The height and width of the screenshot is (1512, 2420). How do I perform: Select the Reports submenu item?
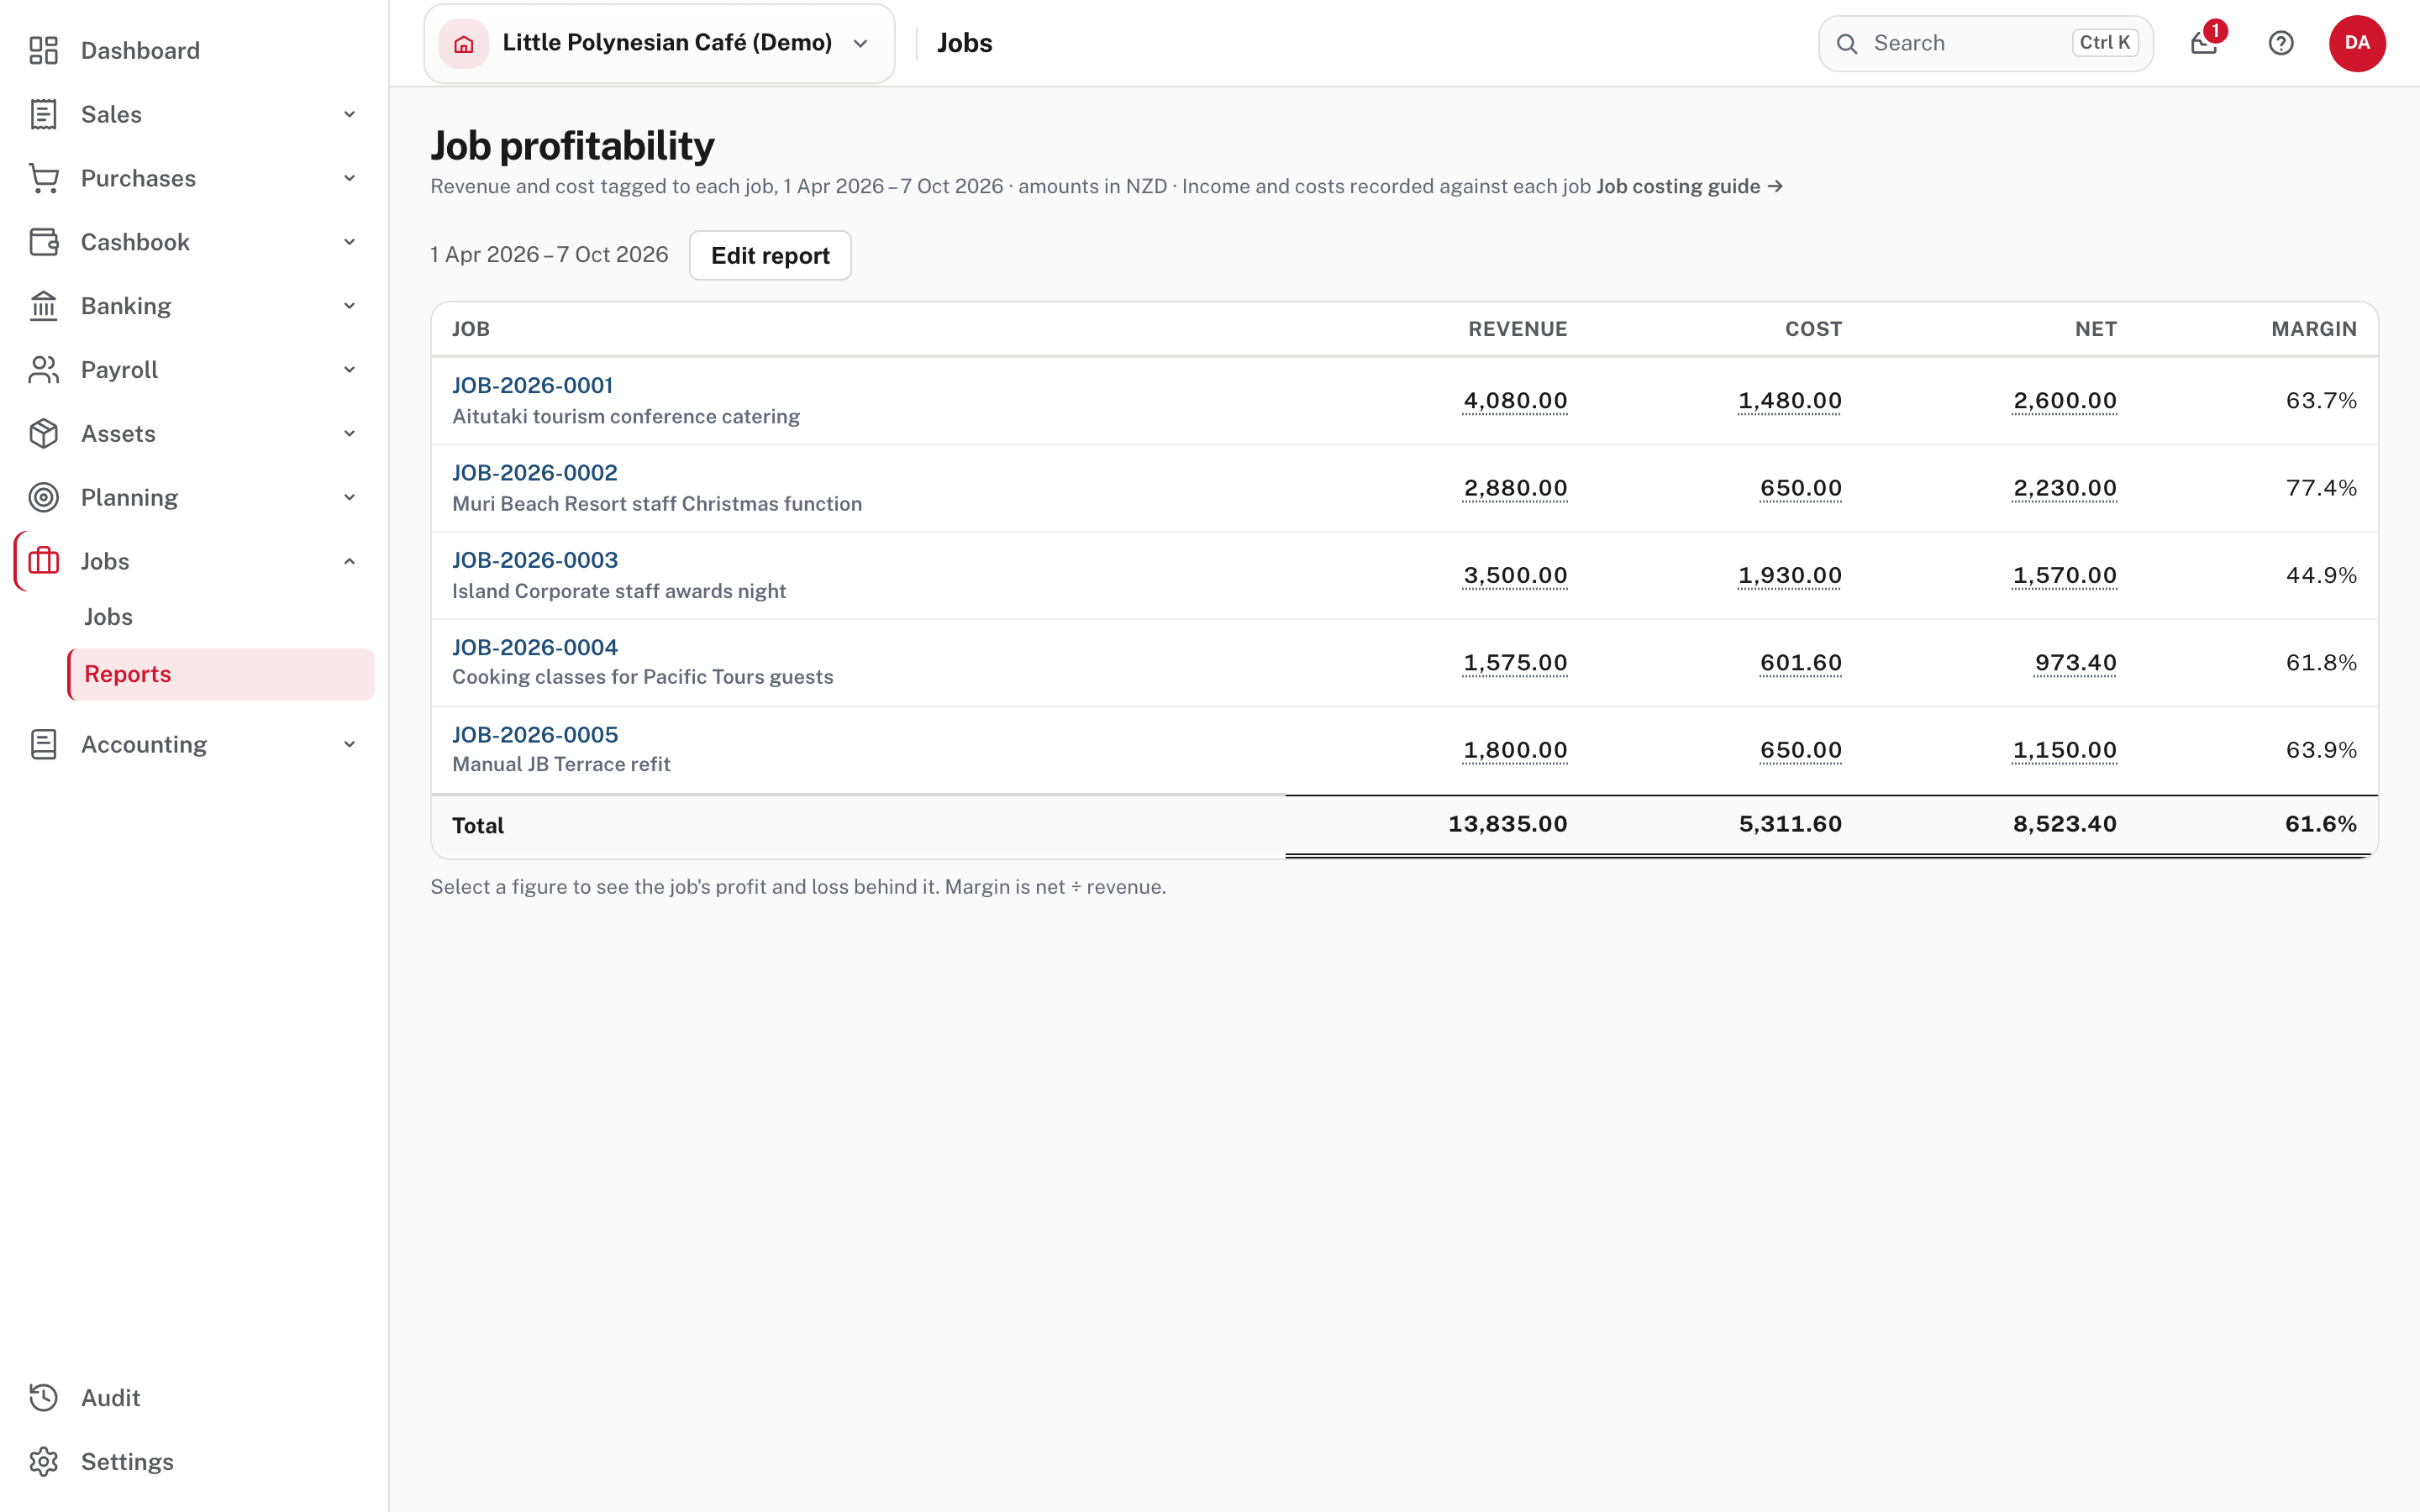(221, 674)
